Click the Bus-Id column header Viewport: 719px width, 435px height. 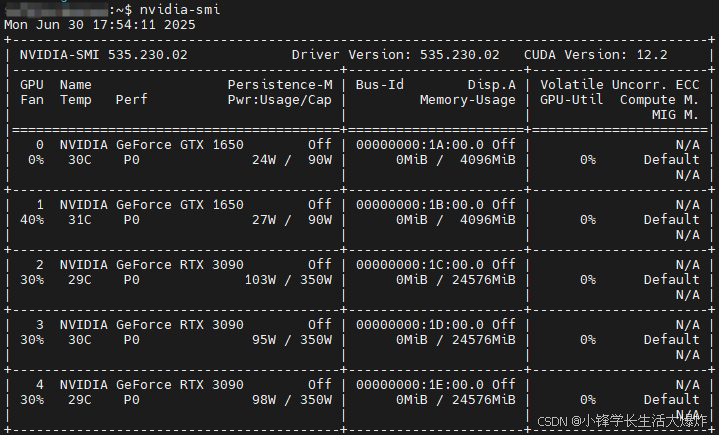[380, 85]
